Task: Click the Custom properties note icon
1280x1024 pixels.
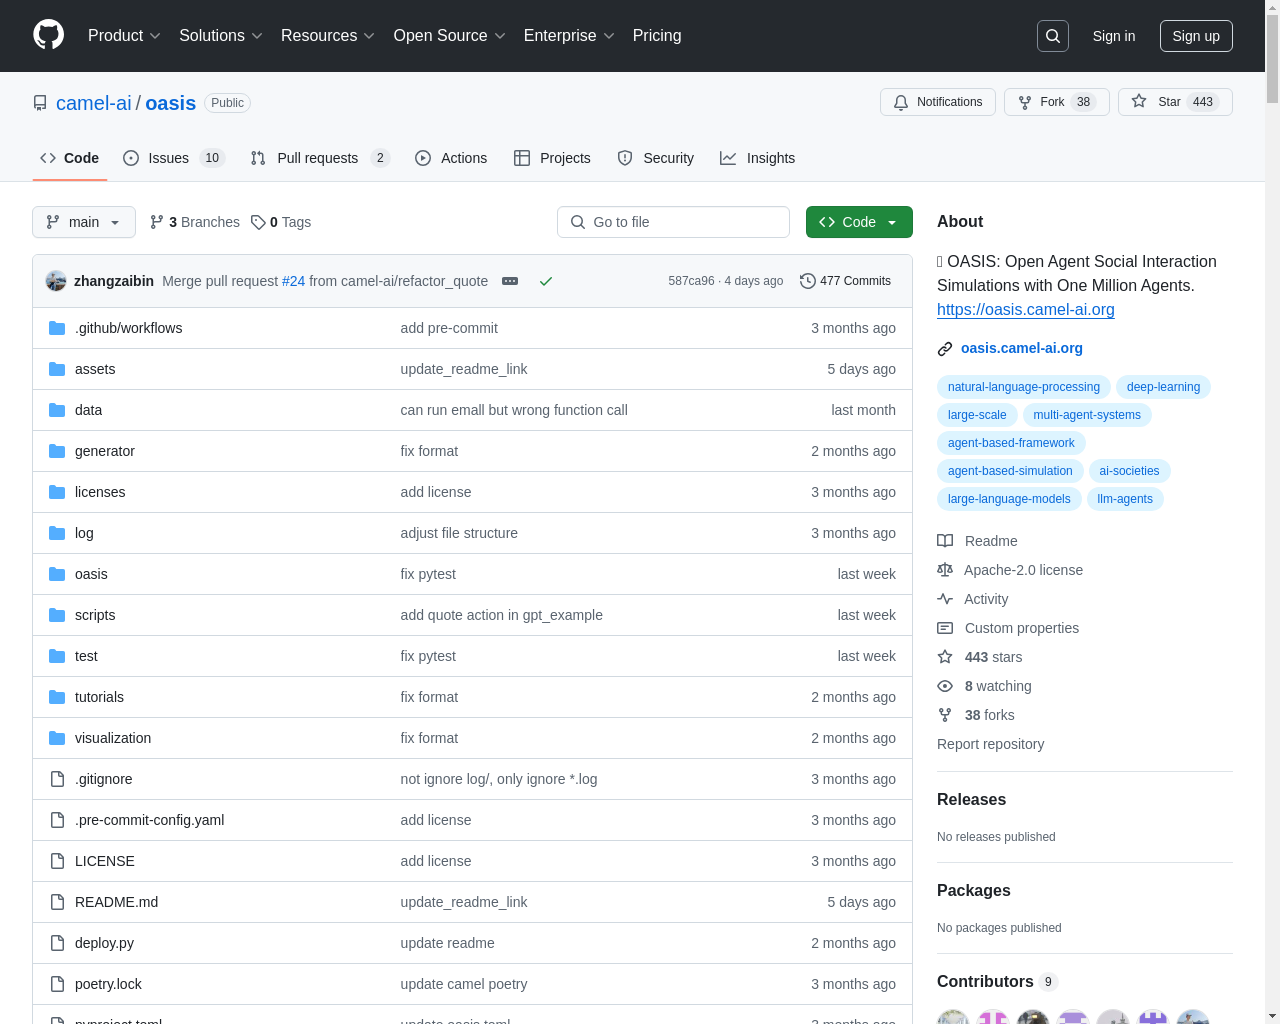Action: coord(945,628)
